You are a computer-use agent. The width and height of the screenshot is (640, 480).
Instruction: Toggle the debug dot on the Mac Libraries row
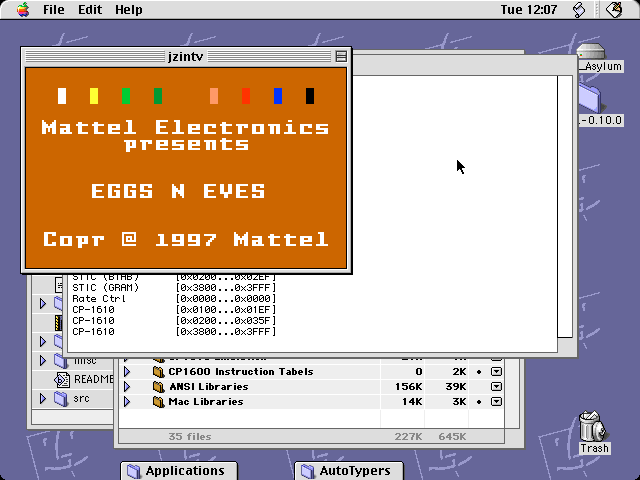(479, 402)
